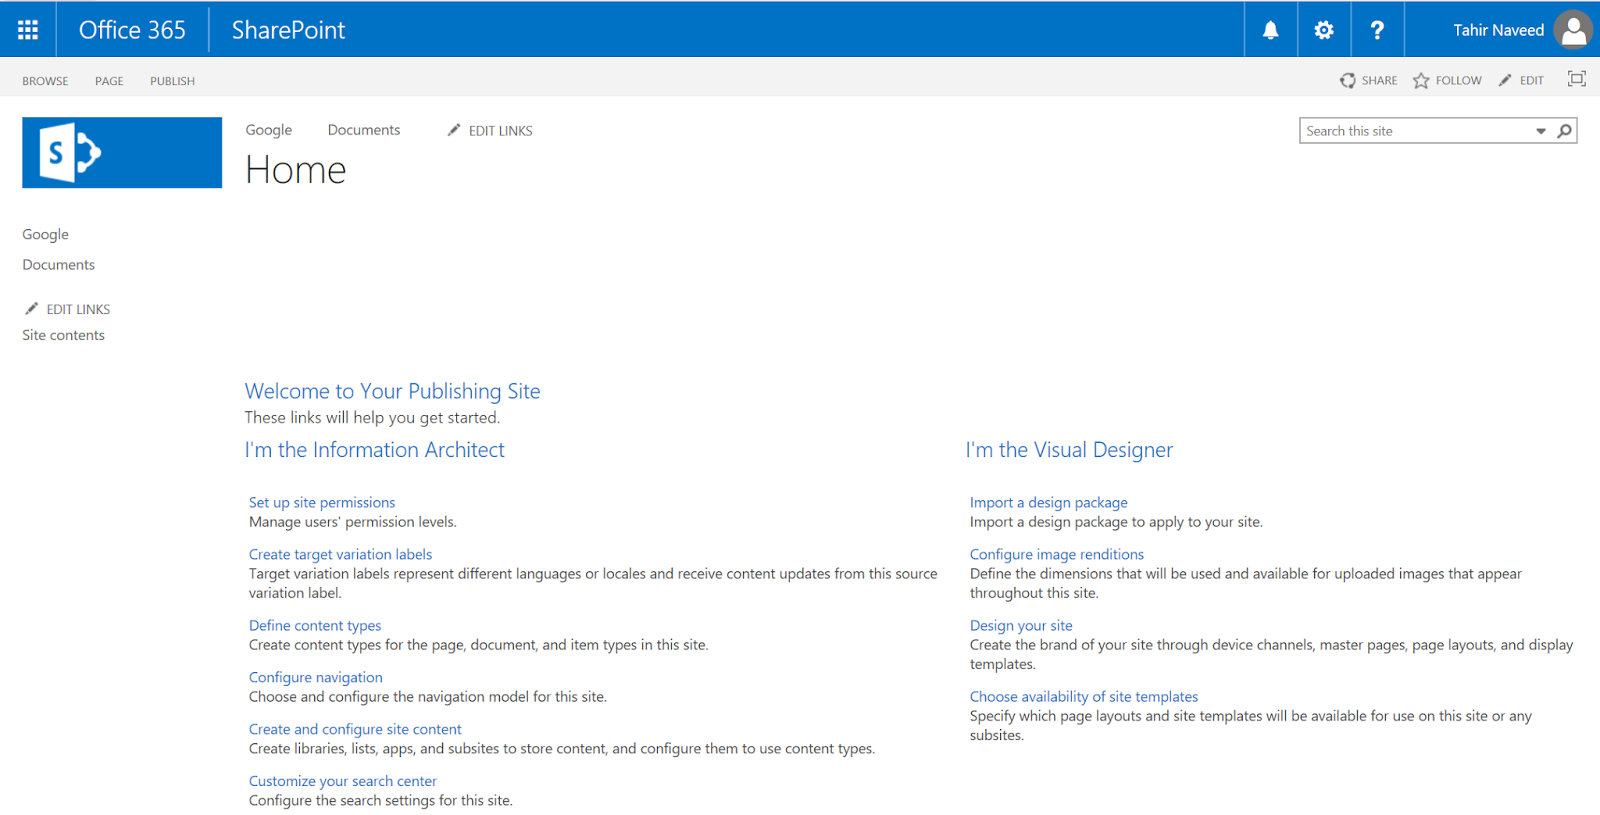Open the Publish ribbon tab
This screenshot has height=815, width=1600.
(172, 81)
